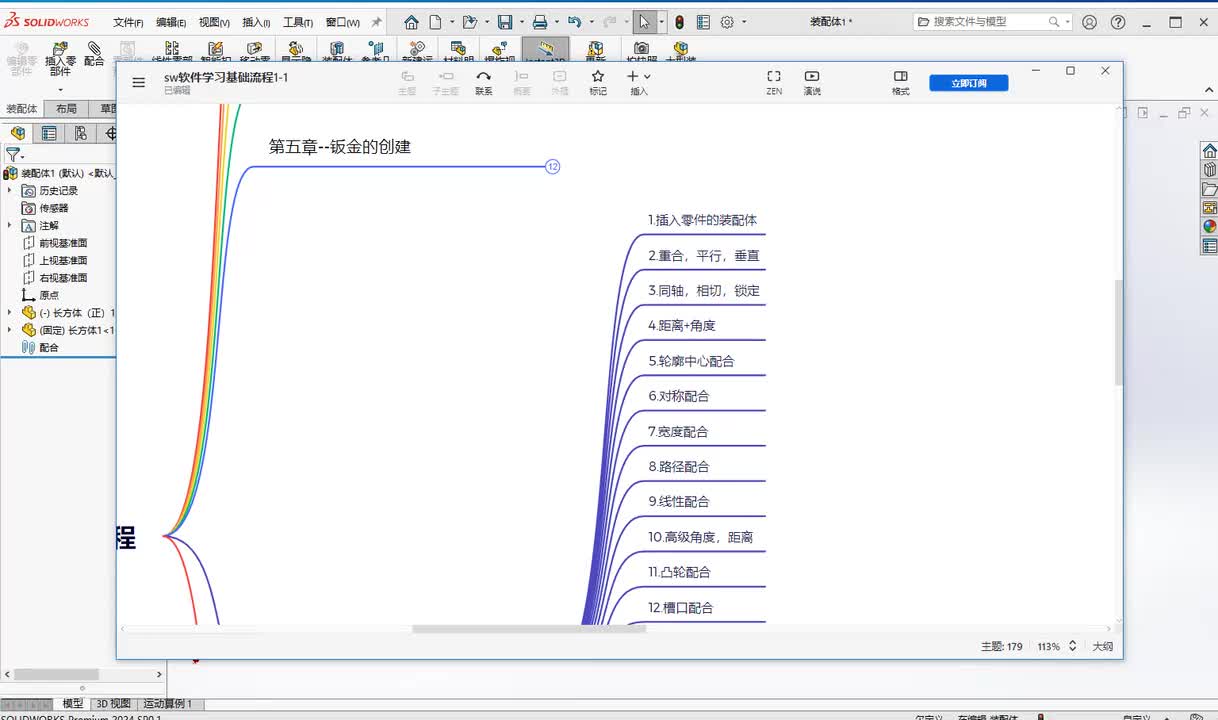Switch to the 运动算例 1 tab
This screenshot has width=1218, height=720.
click(167, 704)
